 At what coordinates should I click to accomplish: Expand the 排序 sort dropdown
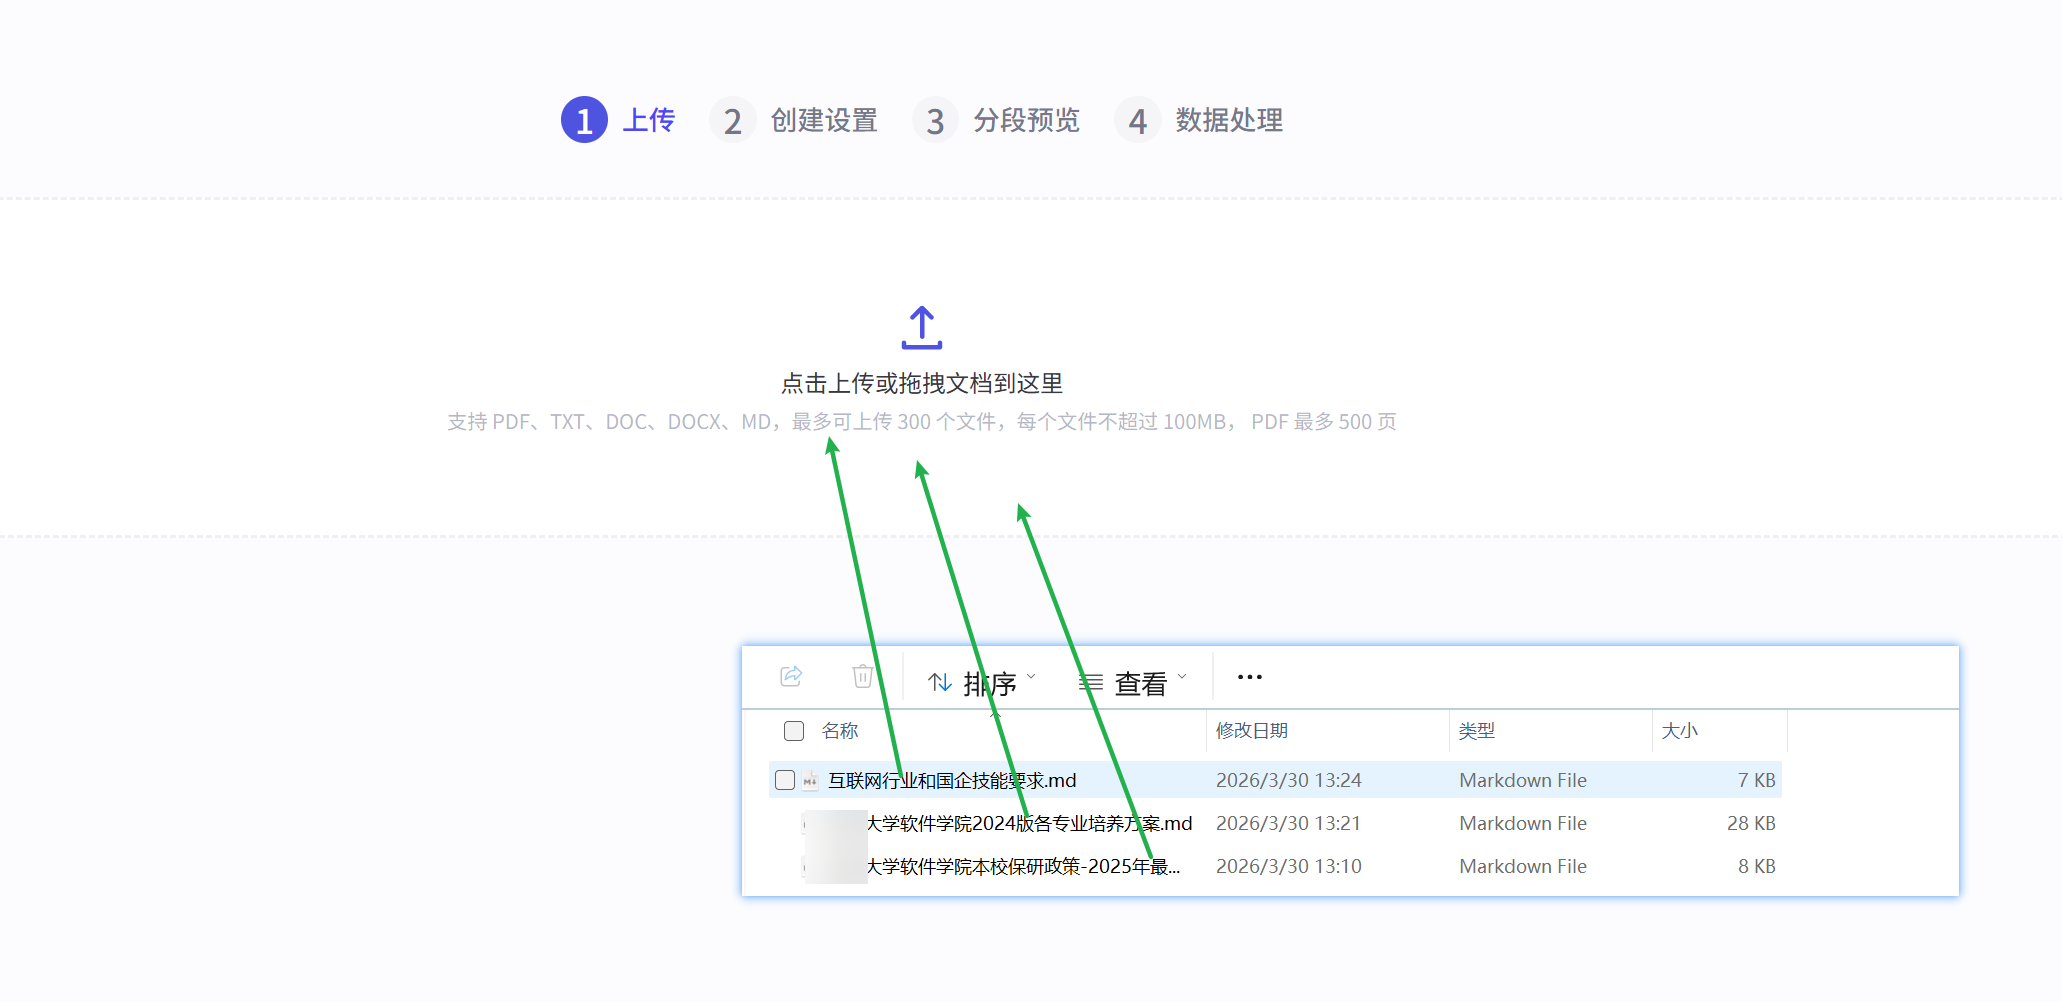[982, 683]
